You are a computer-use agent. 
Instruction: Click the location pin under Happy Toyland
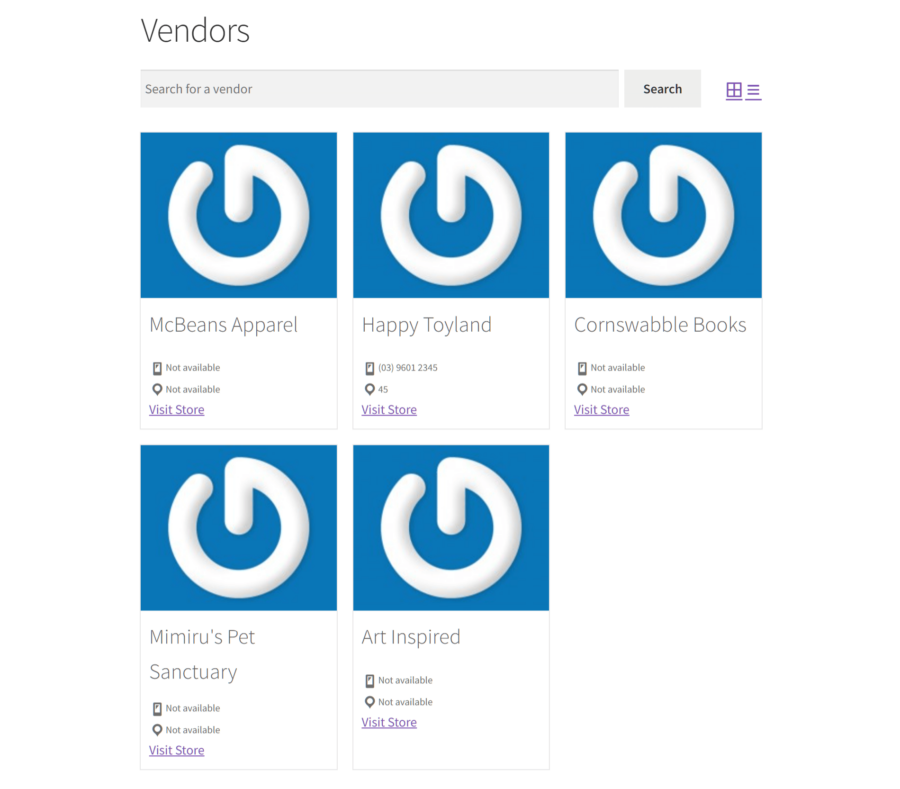[369, 389]
